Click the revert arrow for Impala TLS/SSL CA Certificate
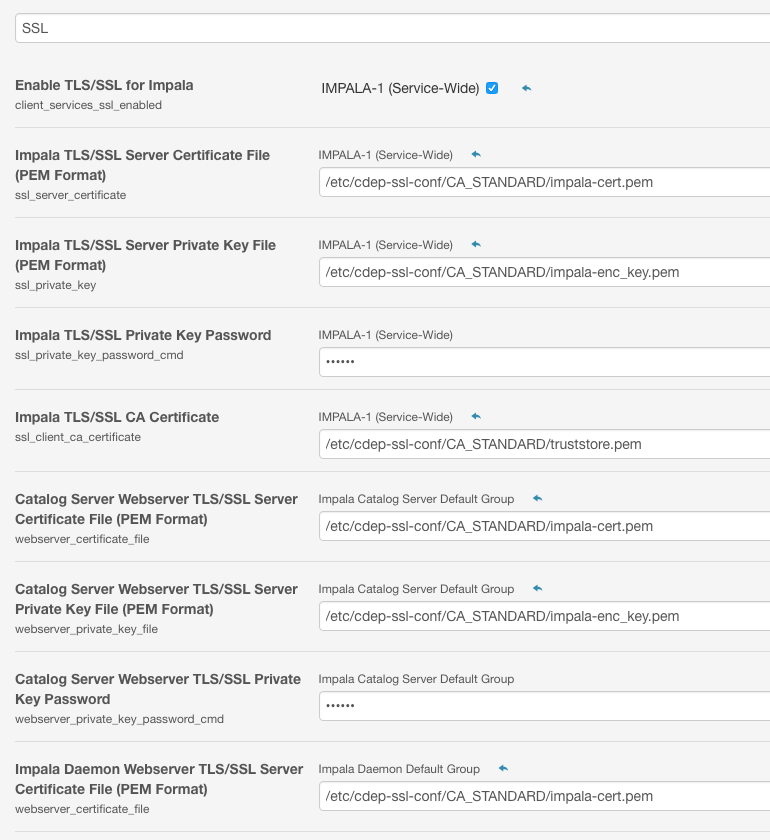770x840 pixels. [x=476, y=417]
